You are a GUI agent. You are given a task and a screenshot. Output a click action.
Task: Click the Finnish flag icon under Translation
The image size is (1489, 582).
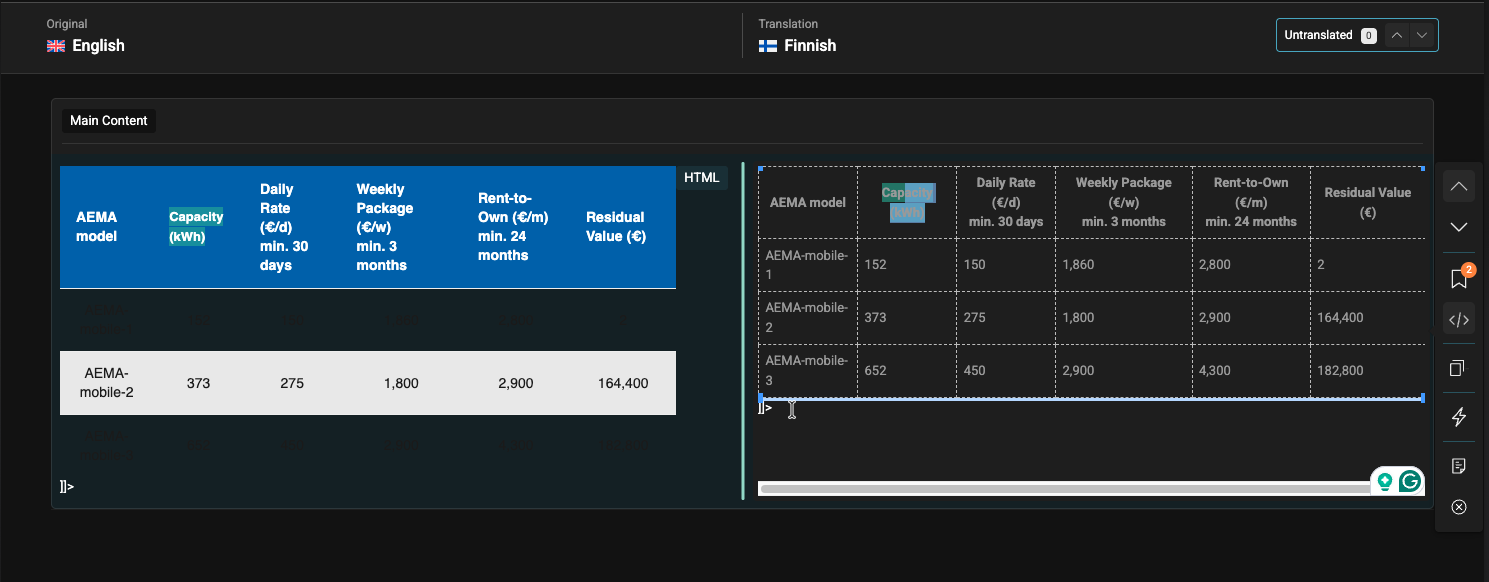(x=766, y=45)
